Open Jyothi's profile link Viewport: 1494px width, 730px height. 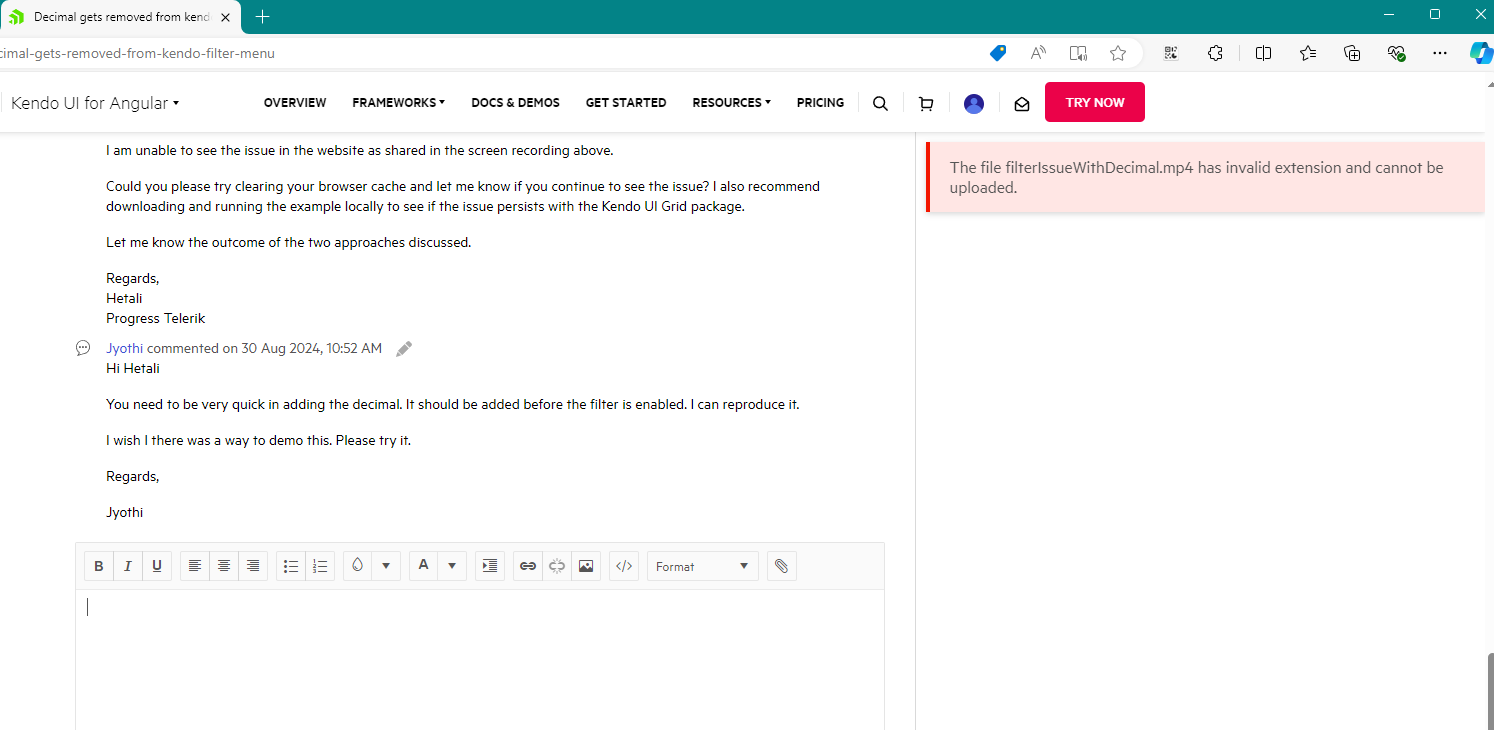pos(125,349)
